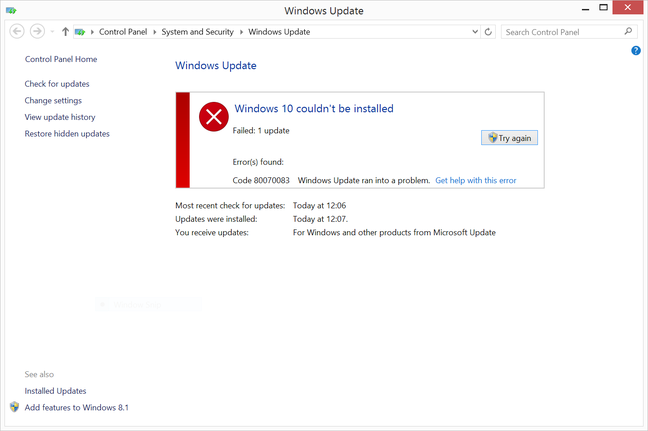Screen dimensions: 648x431
Task: Select Control Panel in the breadcrumb
Action: pyautogui.click(x=123, y=32)
